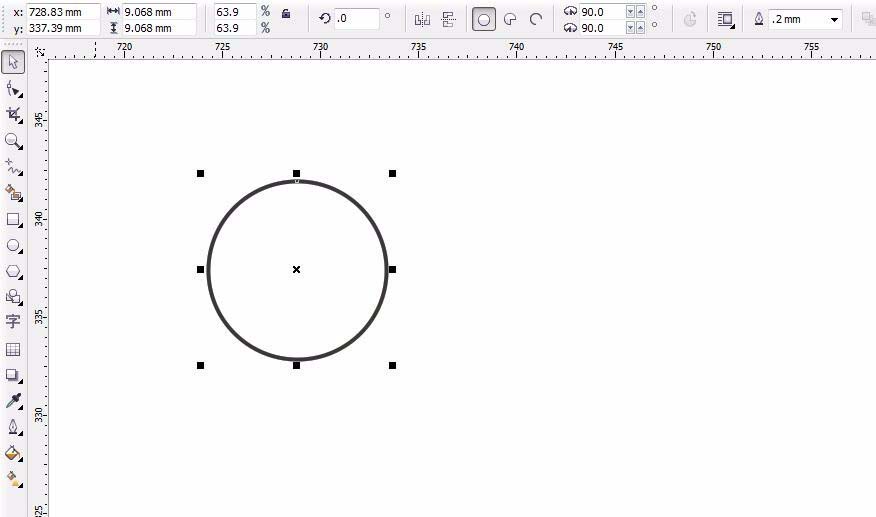The image size is (876, 517).
Task: Click the object width field
Action: point(159,12)
